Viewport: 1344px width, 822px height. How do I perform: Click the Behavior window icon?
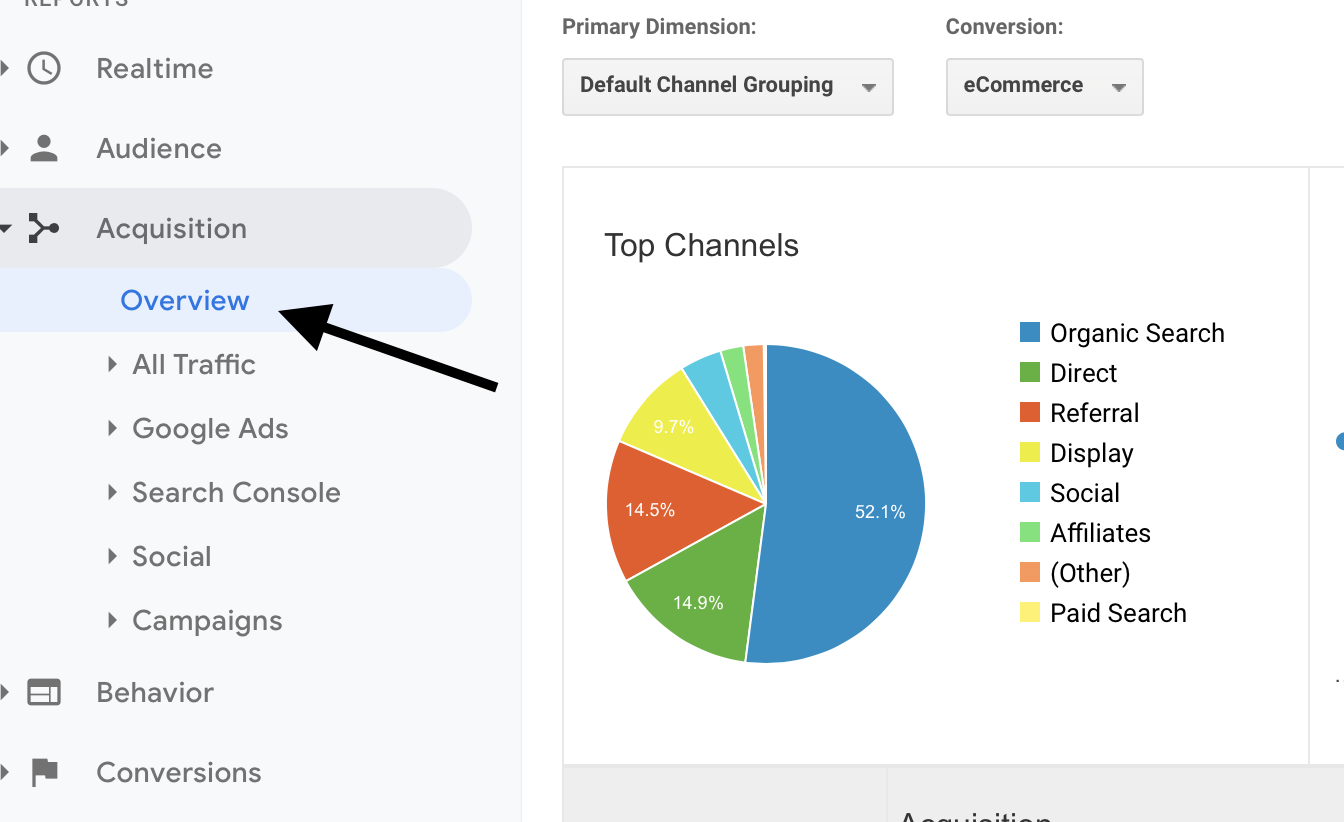coord(44,692)
